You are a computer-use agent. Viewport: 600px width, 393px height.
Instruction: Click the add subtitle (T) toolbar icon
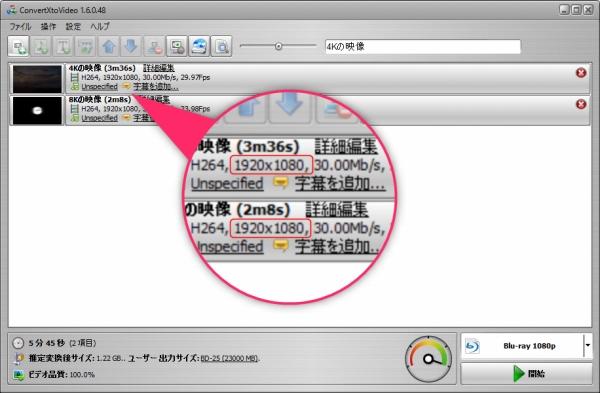click(x=63, y=47)
